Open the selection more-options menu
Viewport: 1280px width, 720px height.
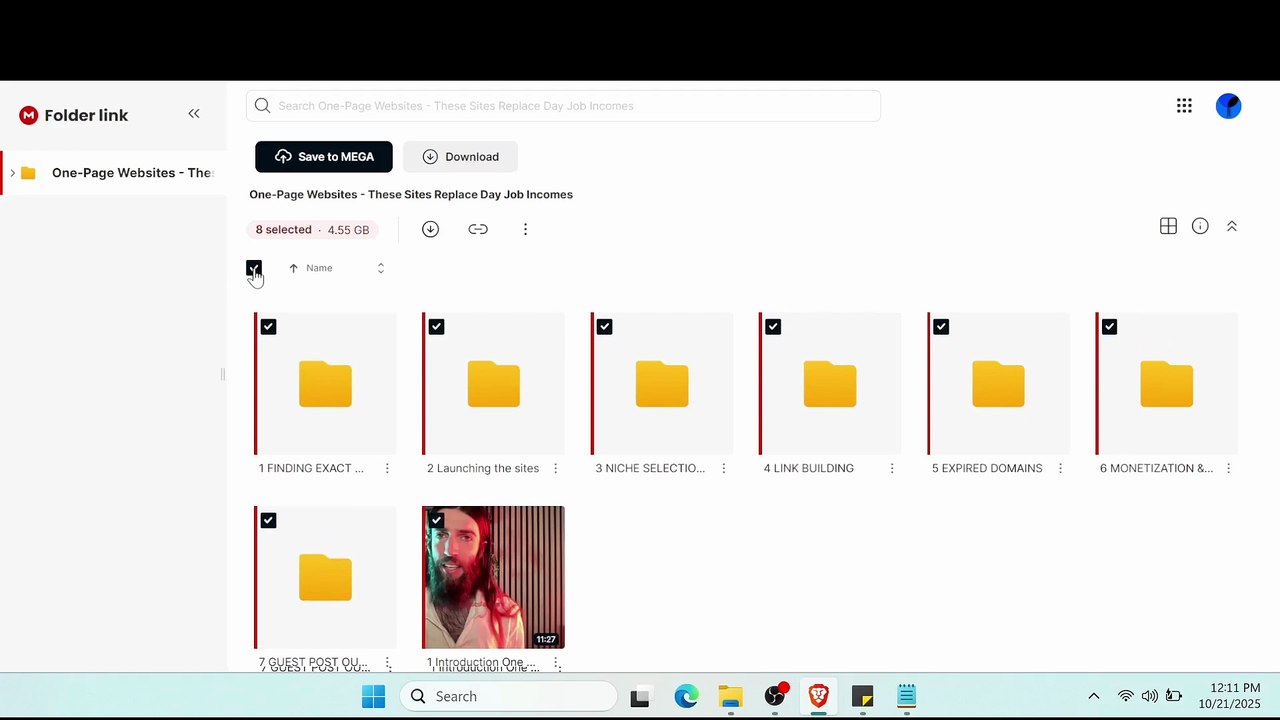(x=525, y=229)
